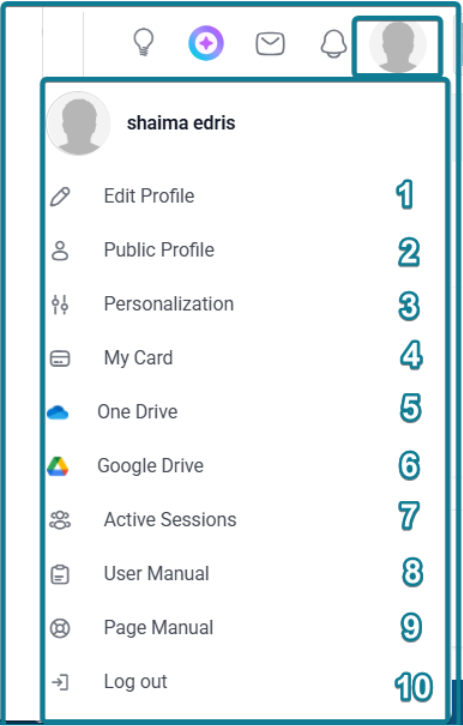Click the Google Drive triangle icon

coord(58,466)
